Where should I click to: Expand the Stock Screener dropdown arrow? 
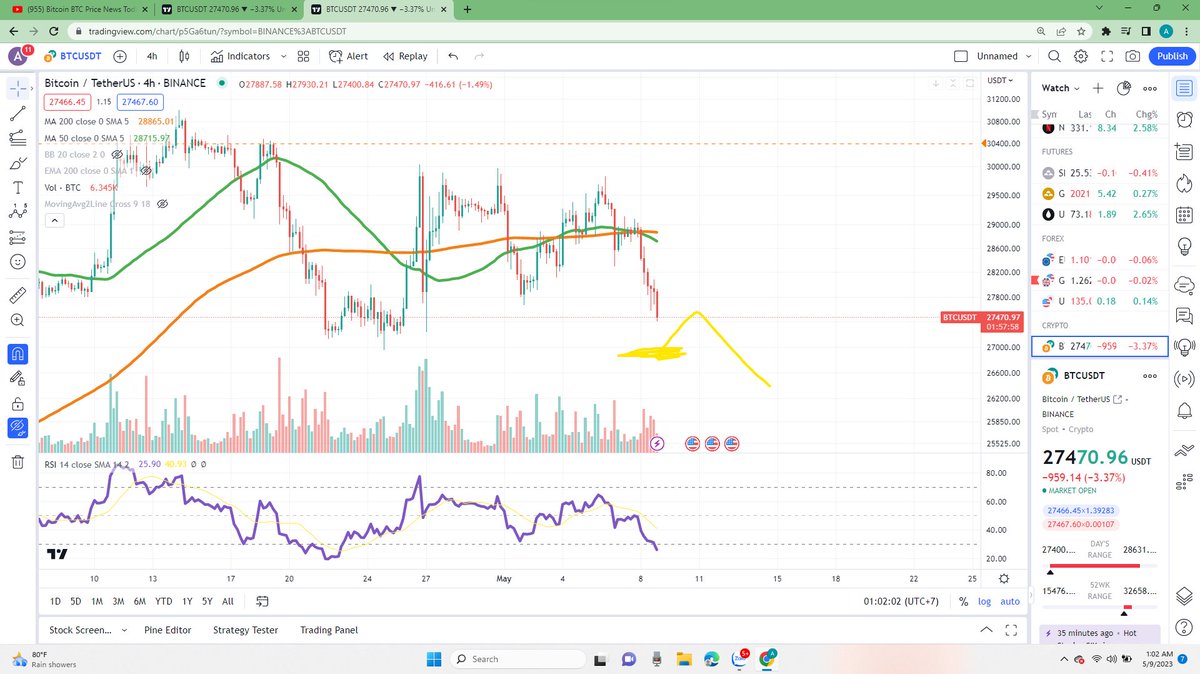124,631
